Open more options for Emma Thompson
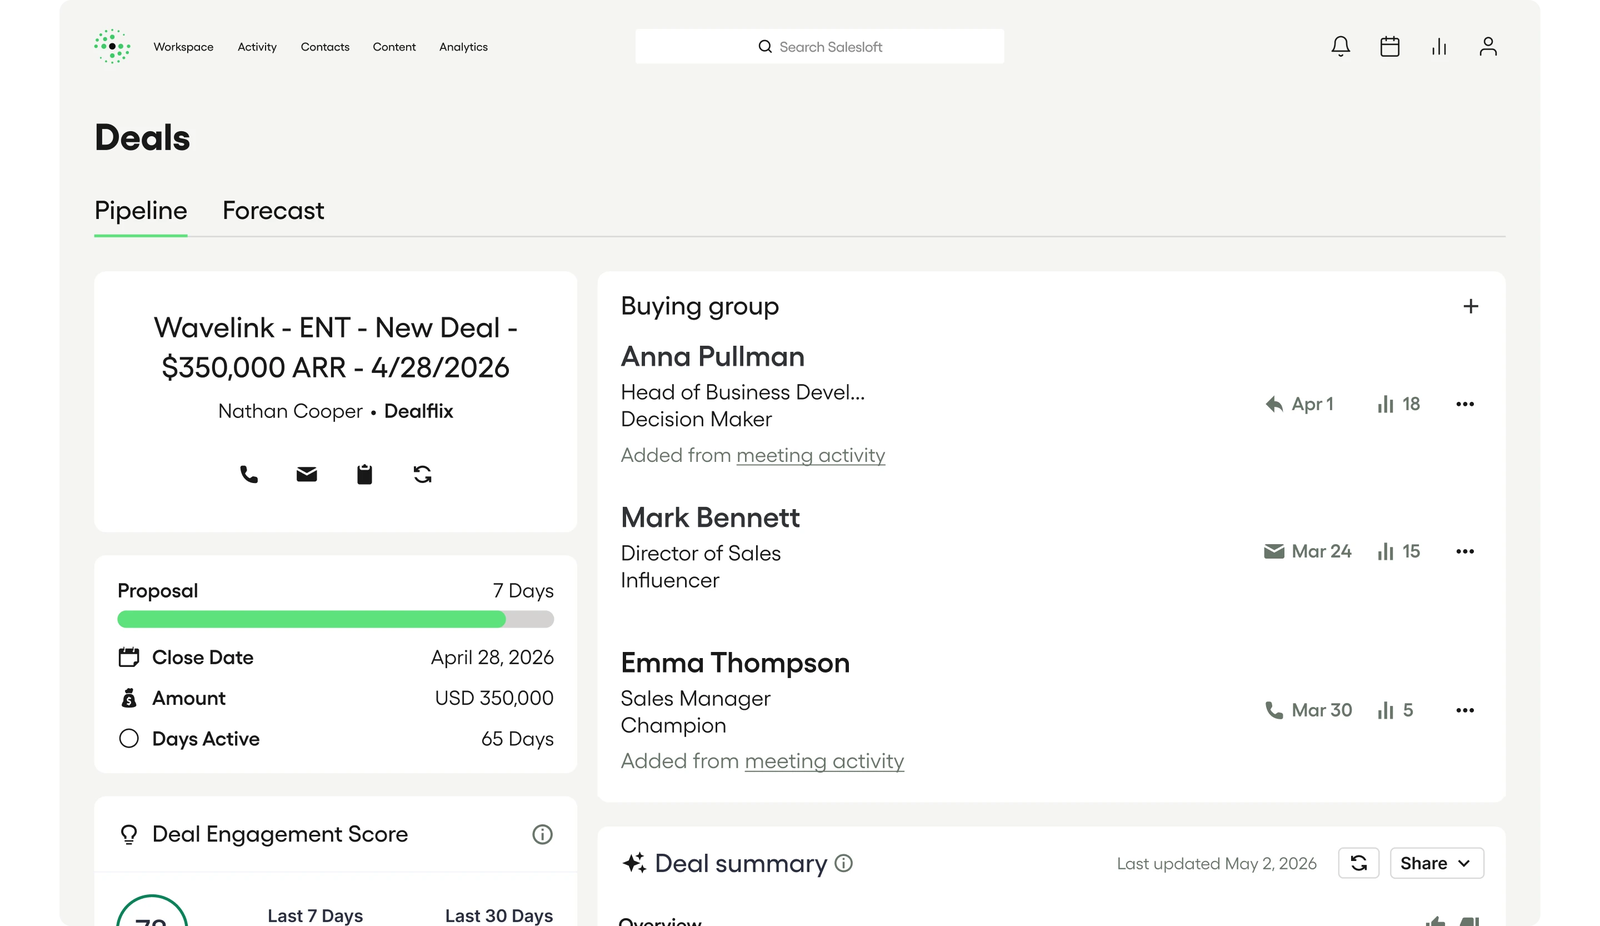Screen dimensions: 1600x926 [1465, 710]
